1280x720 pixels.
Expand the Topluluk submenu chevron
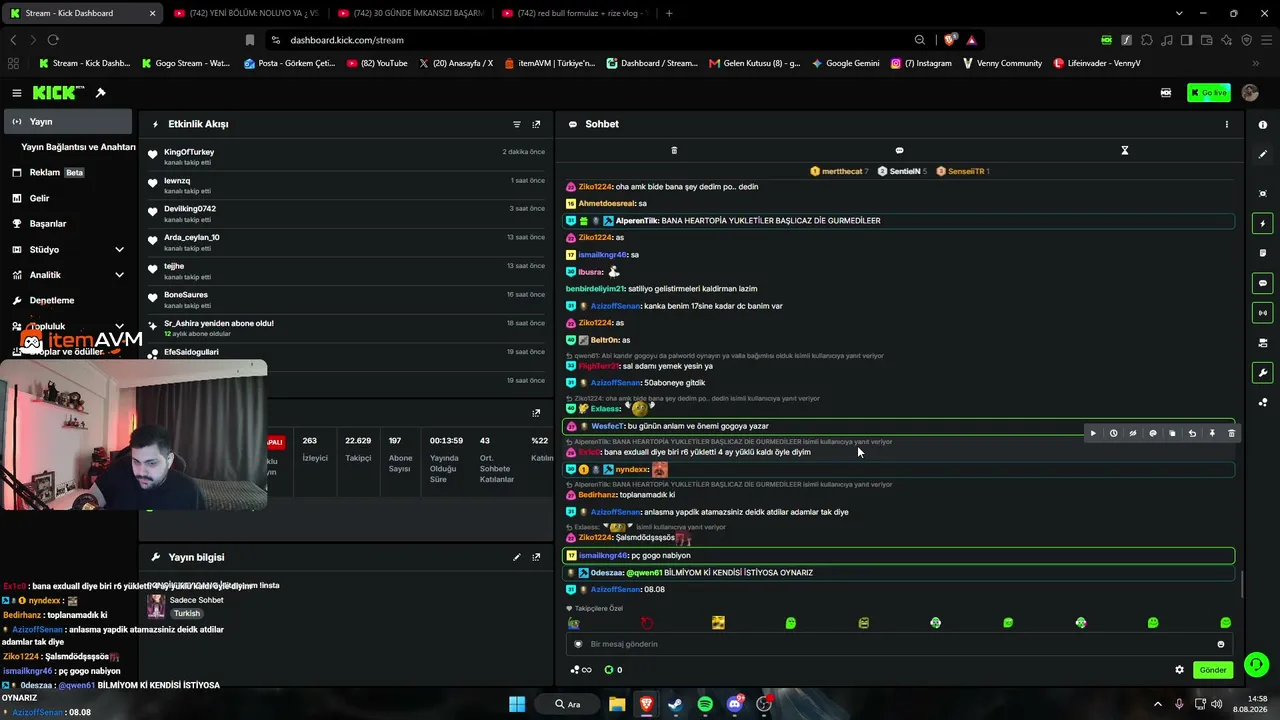(119, 326)
